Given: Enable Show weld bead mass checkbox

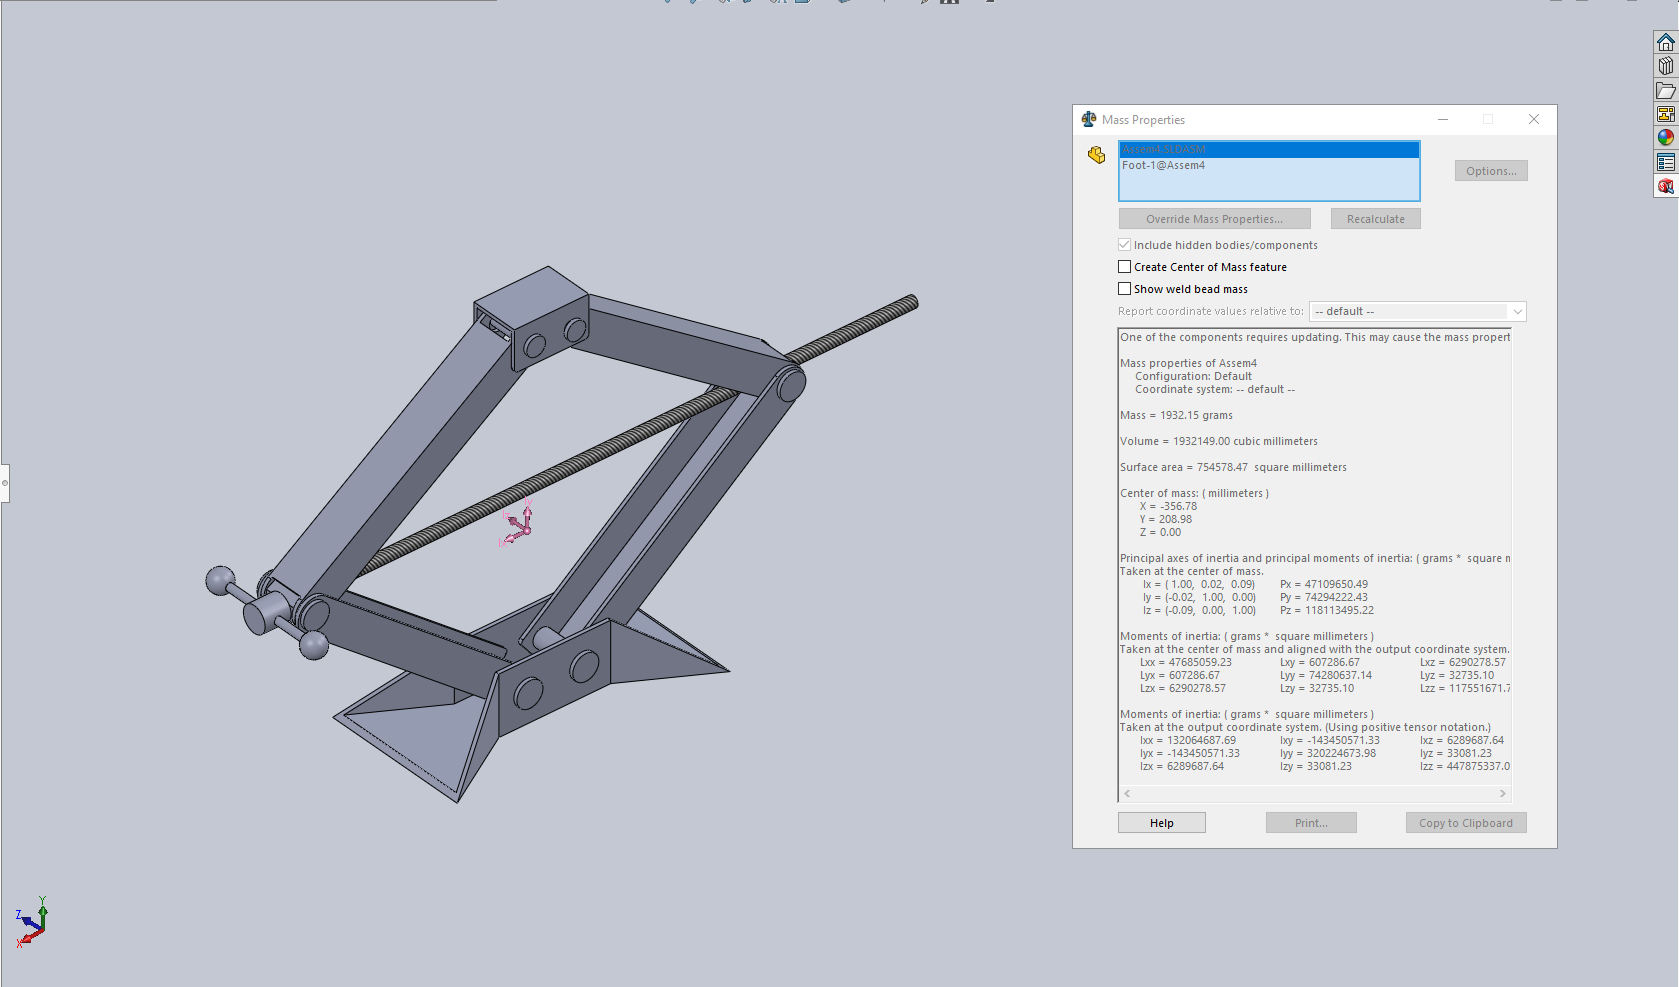Looking at the screenshot, I should pos(1125,289).
